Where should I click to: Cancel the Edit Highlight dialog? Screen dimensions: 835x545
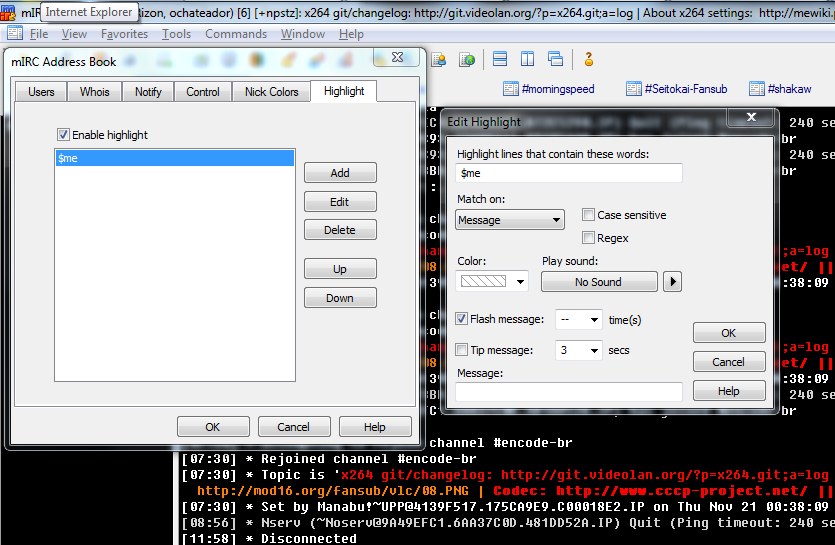pyautogui.click(x=728, y=362)
